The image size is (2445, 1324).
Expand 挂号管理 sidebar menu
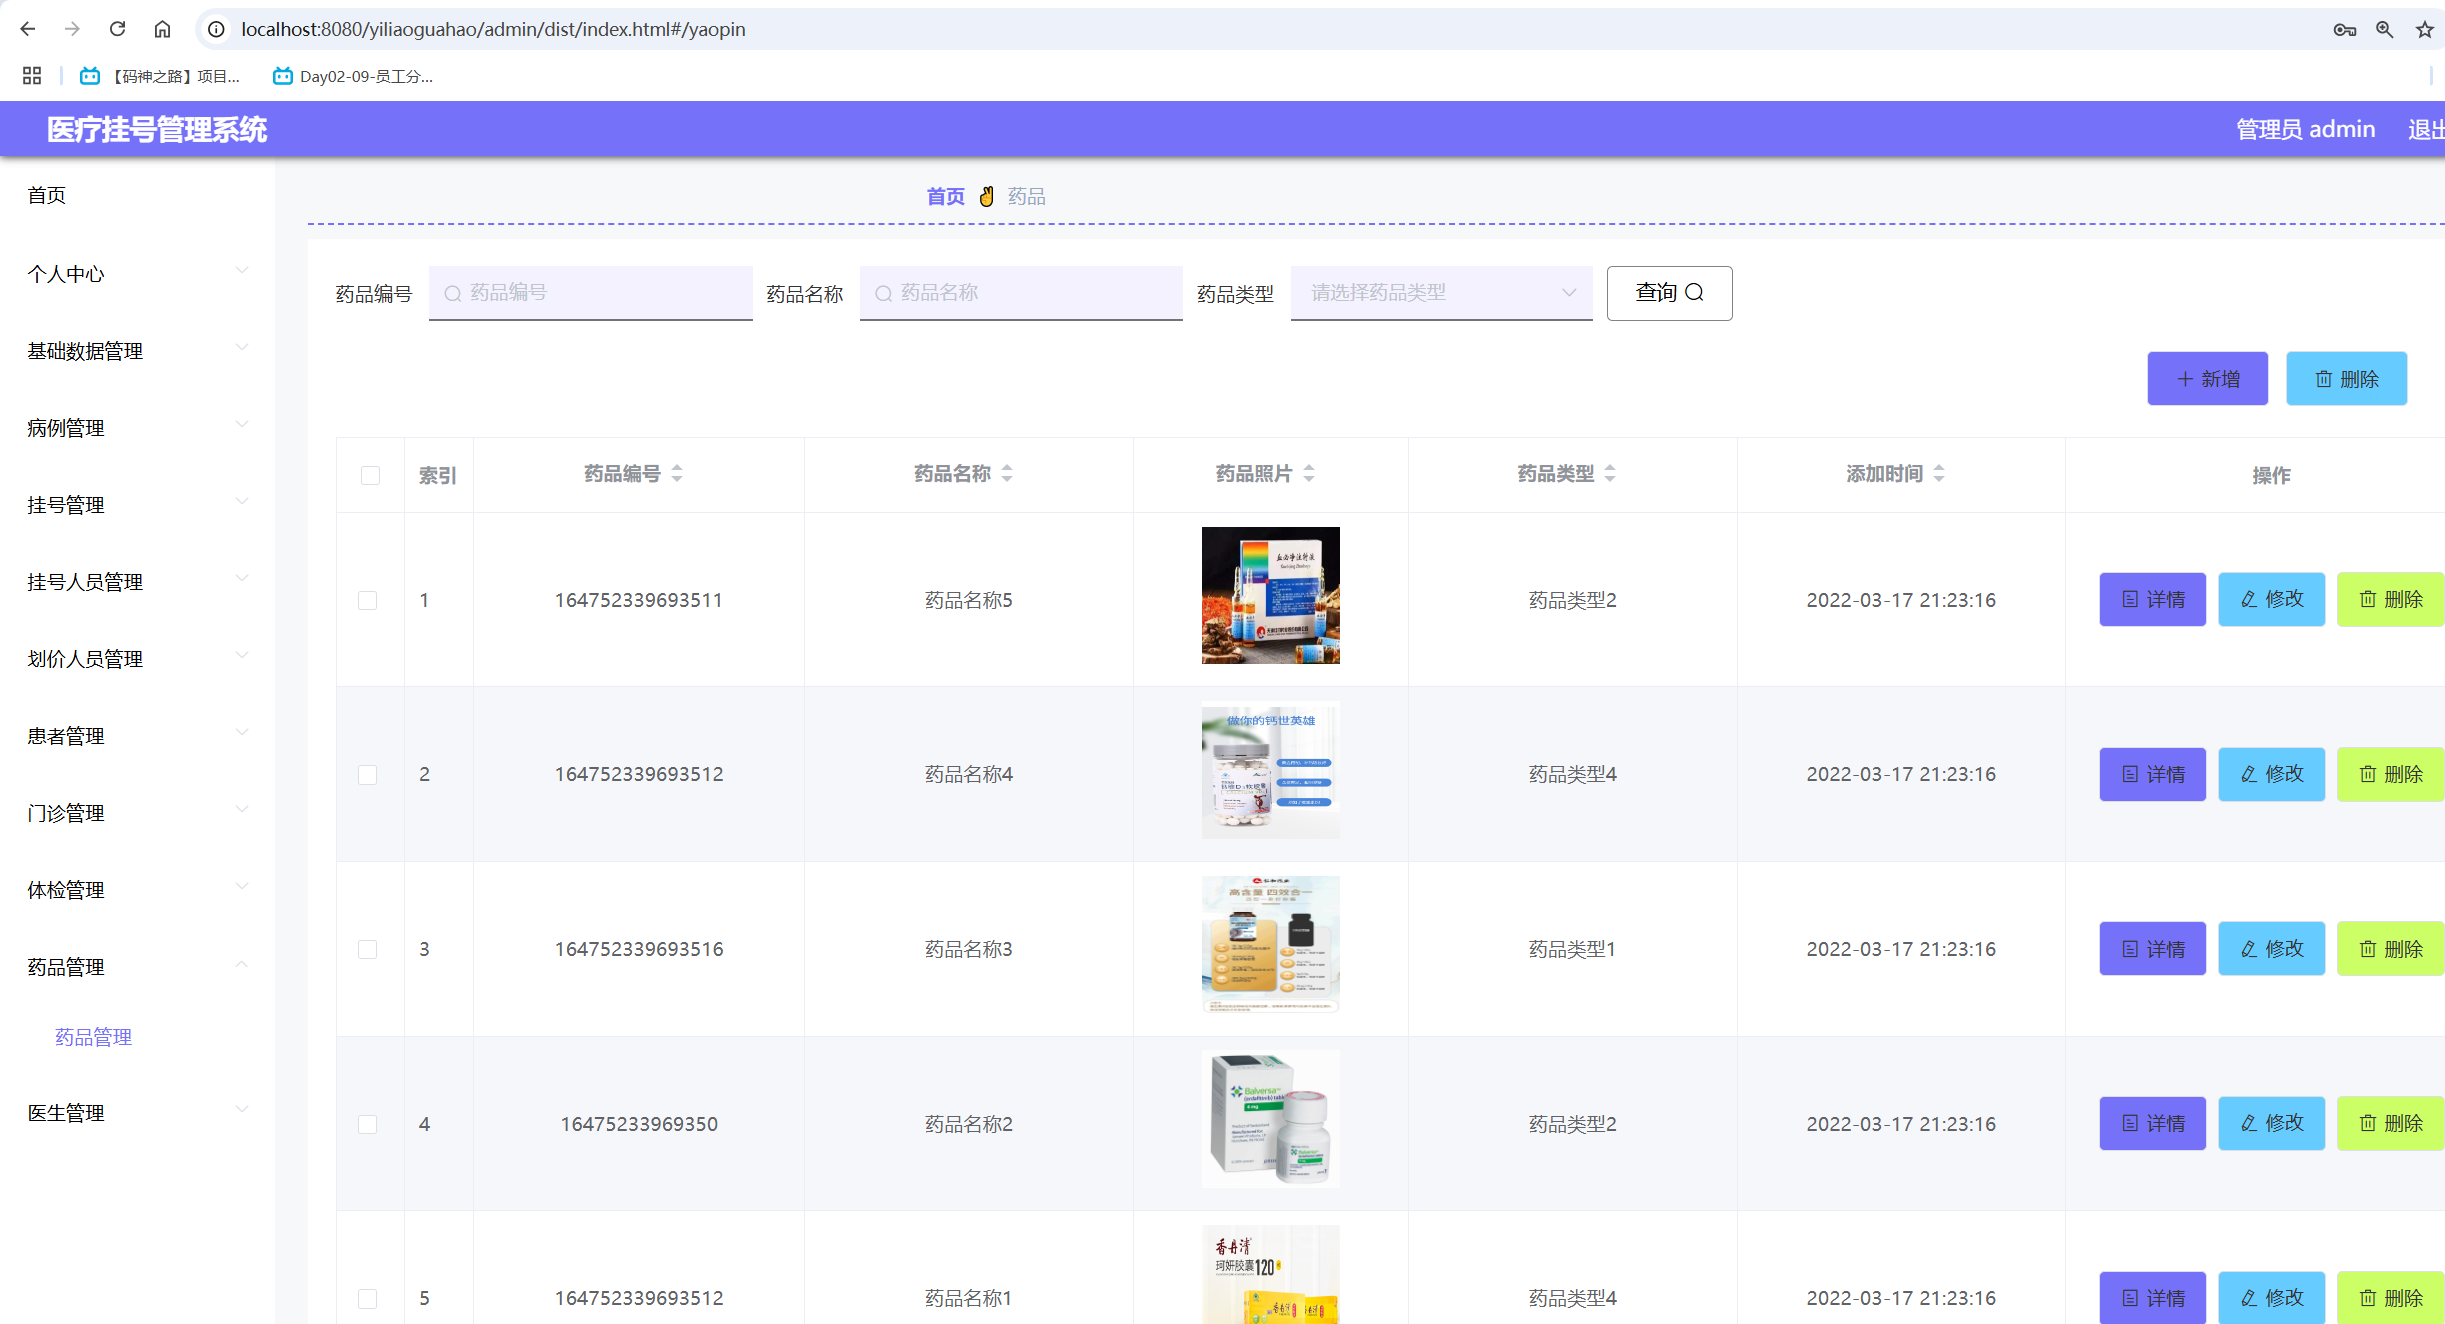pyautogui.click(x=137, y=505)
